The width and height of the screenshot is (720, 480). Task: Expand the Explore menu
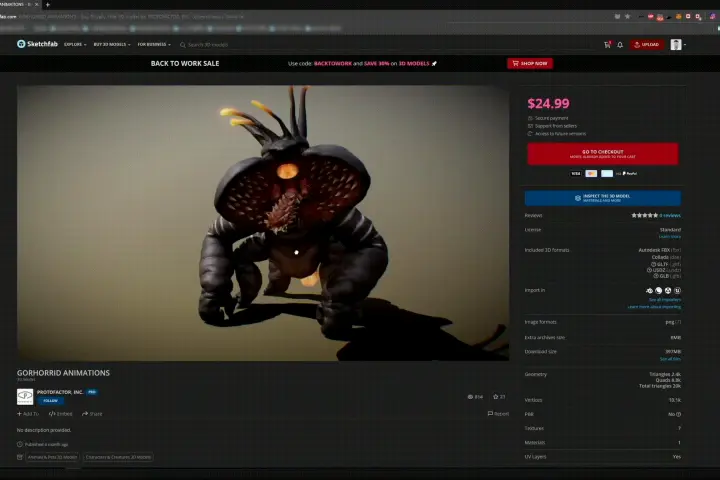click(x=75, y=45)
